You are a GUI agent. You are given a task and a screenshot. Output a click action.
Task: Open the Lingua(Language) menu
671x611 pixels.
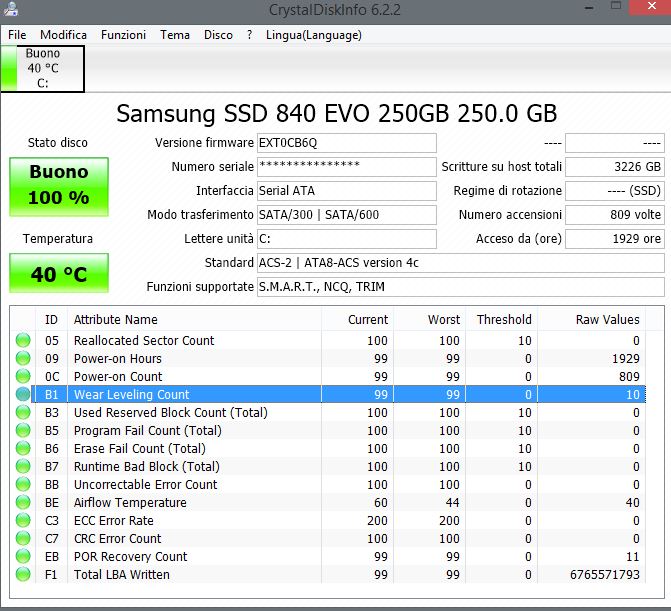click(314, 35)
